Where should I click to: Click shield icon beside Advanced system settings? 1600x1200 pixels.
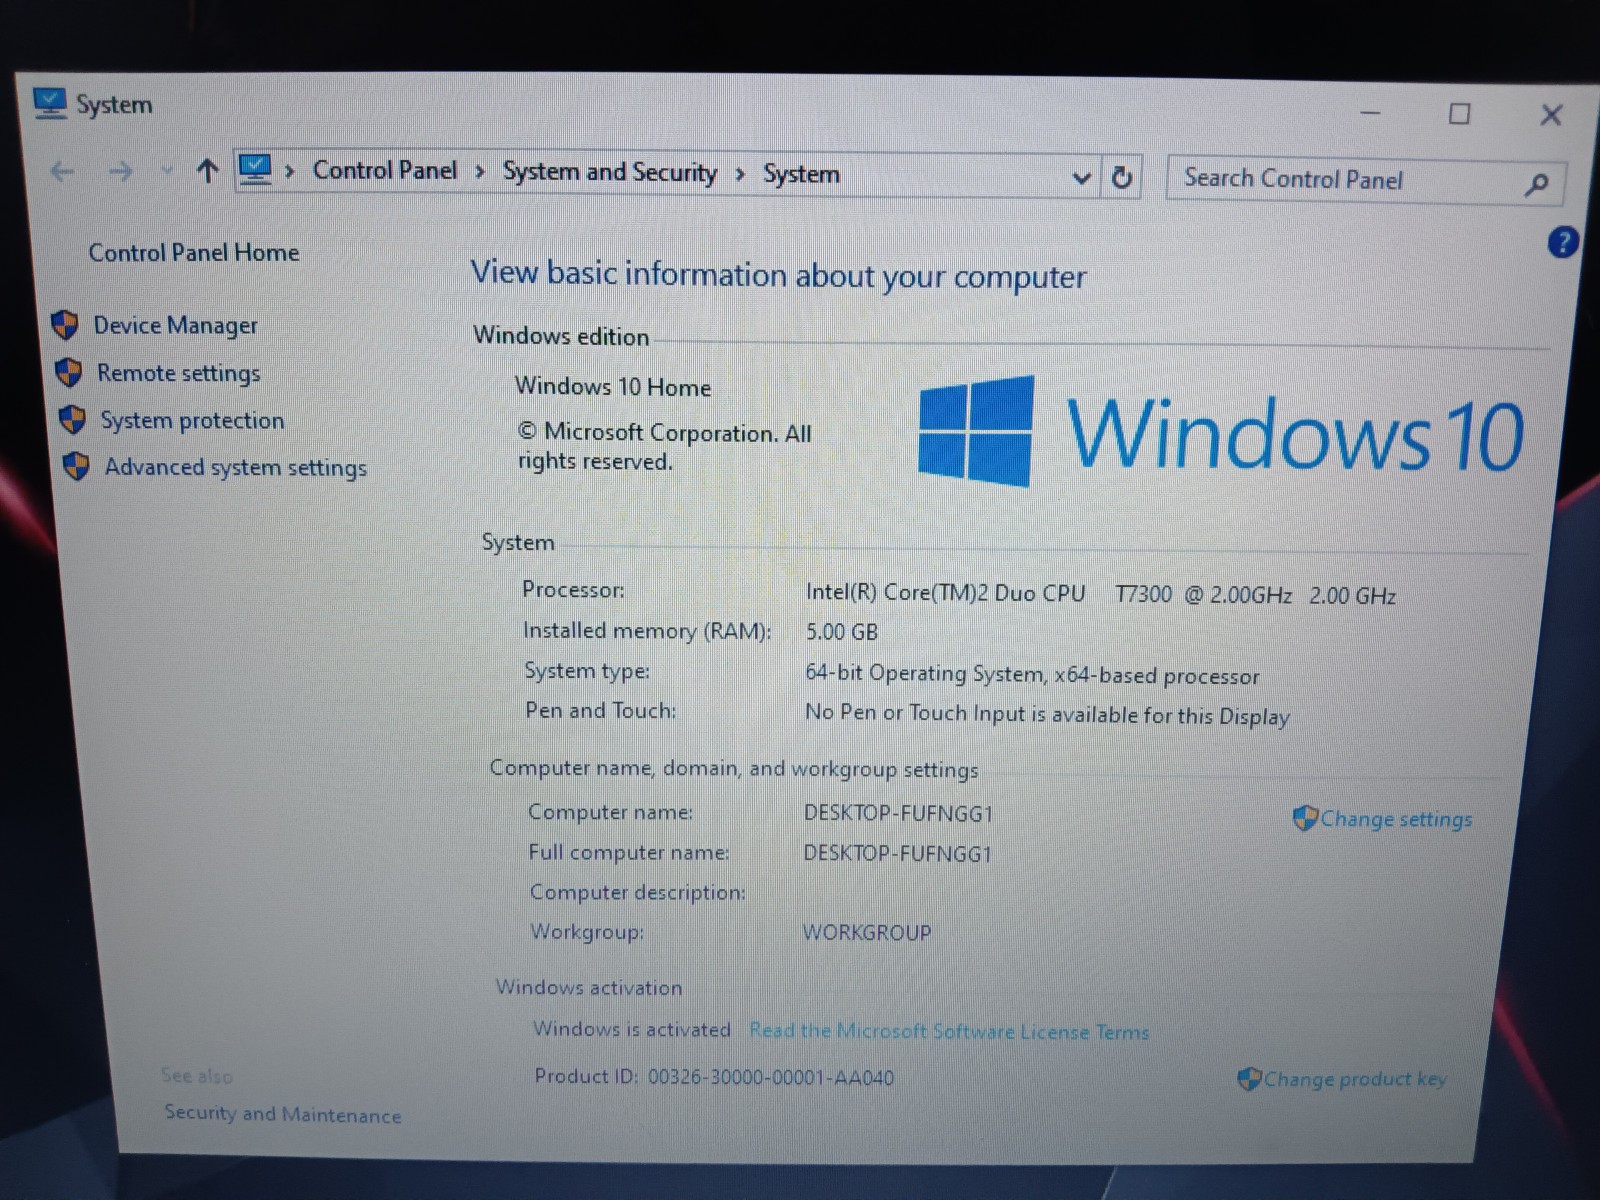(x=76, y=466)
